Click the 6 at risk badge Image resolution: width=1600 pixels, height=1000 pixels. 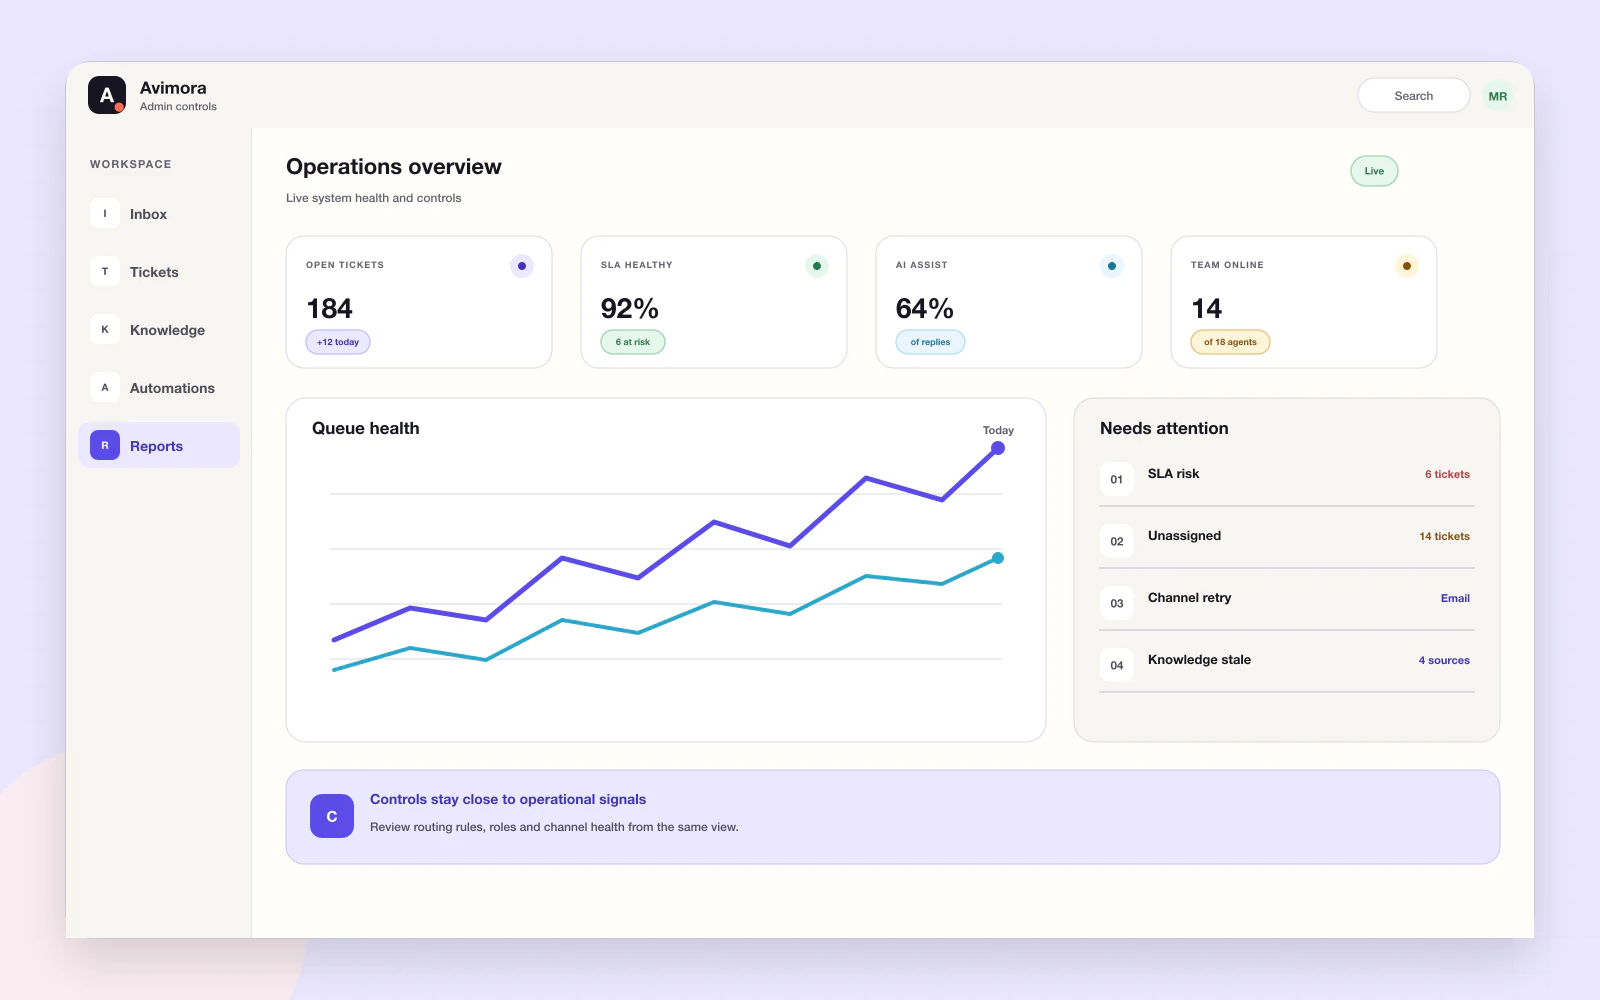coord(633,342)
